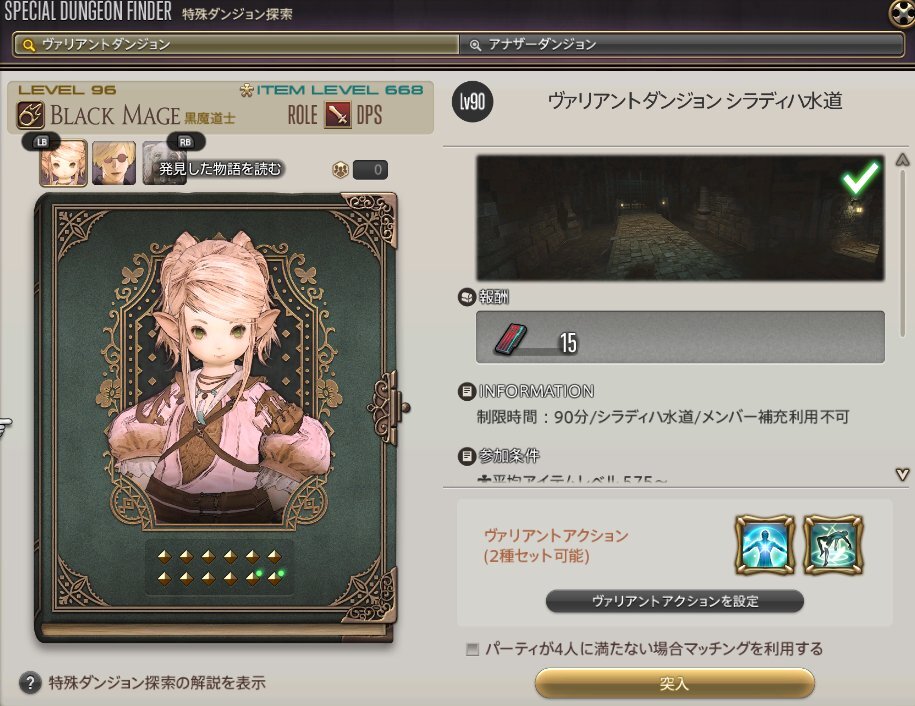Switch to the ヴァリアントダンジョン tab
Screen dimensions: 915x706
(x=236, y=45)
